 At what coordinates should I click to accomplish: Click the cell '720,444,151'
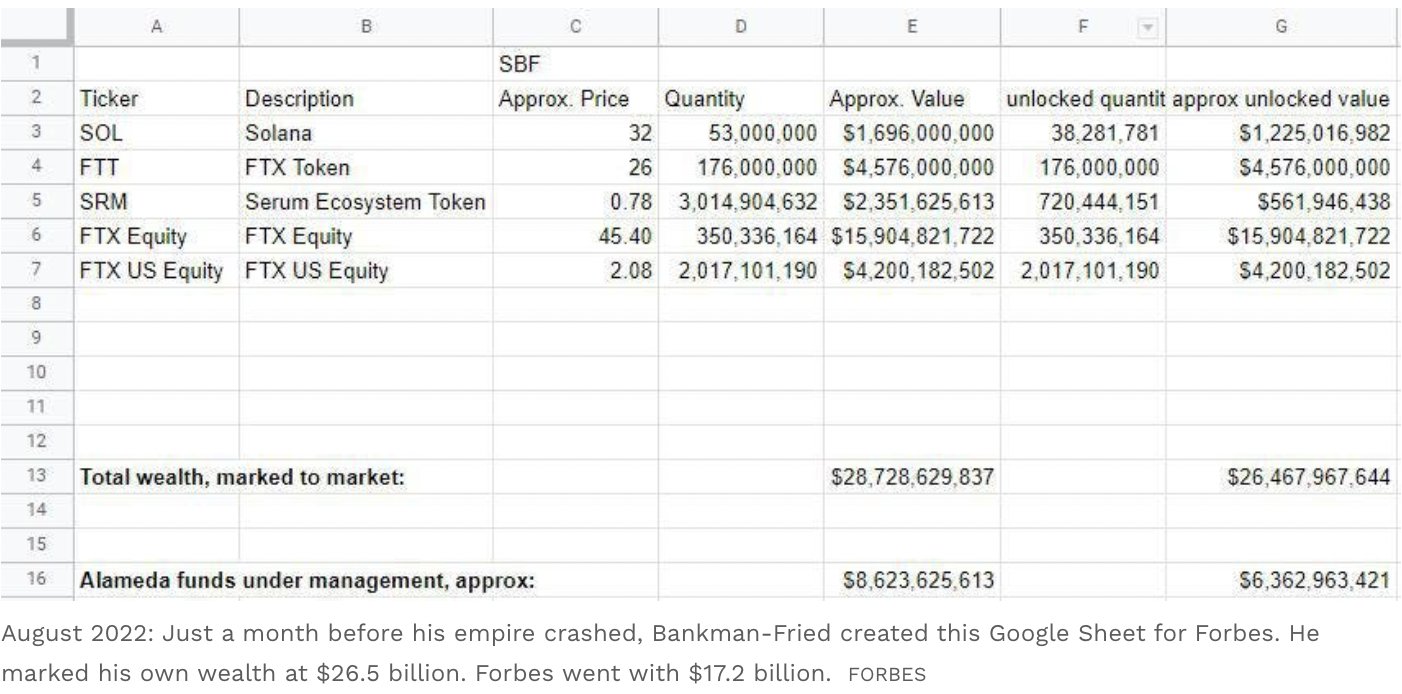pos(1083,202)
